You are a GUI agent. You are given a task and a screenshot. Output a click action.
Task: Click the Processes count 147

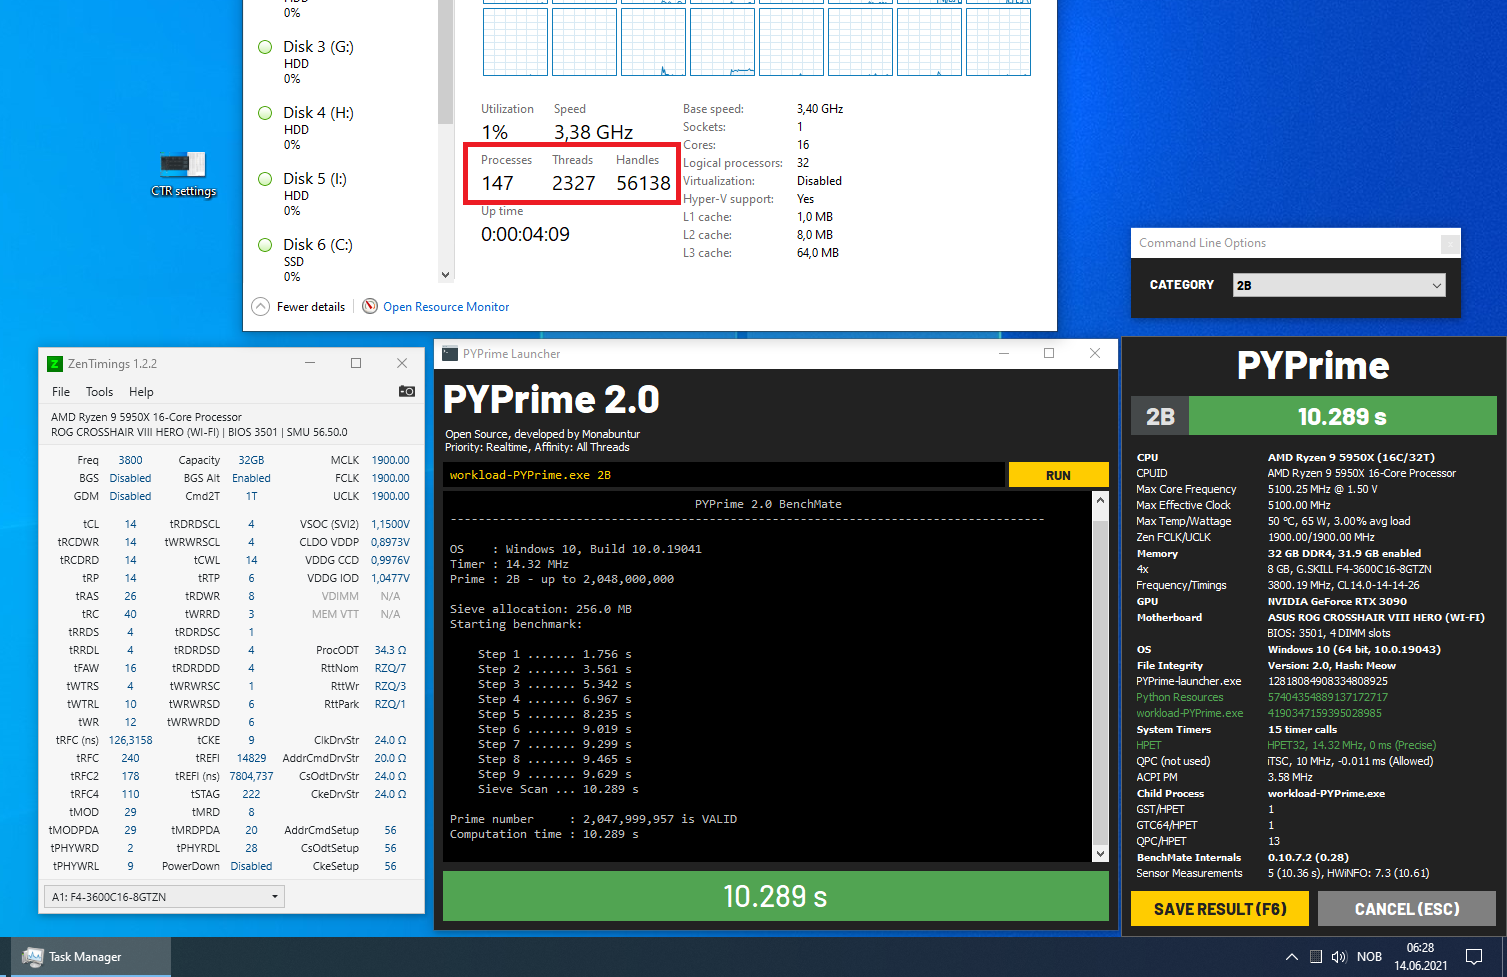pyautogui.click(x=497, y=183)
